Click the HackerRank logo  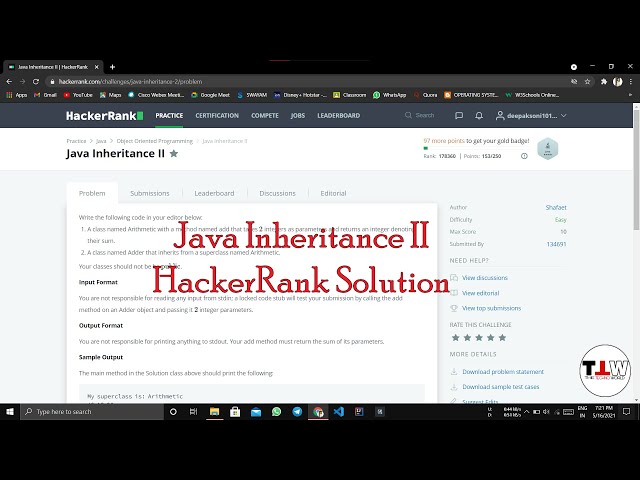pyautogui.click(x=104, y=116)
